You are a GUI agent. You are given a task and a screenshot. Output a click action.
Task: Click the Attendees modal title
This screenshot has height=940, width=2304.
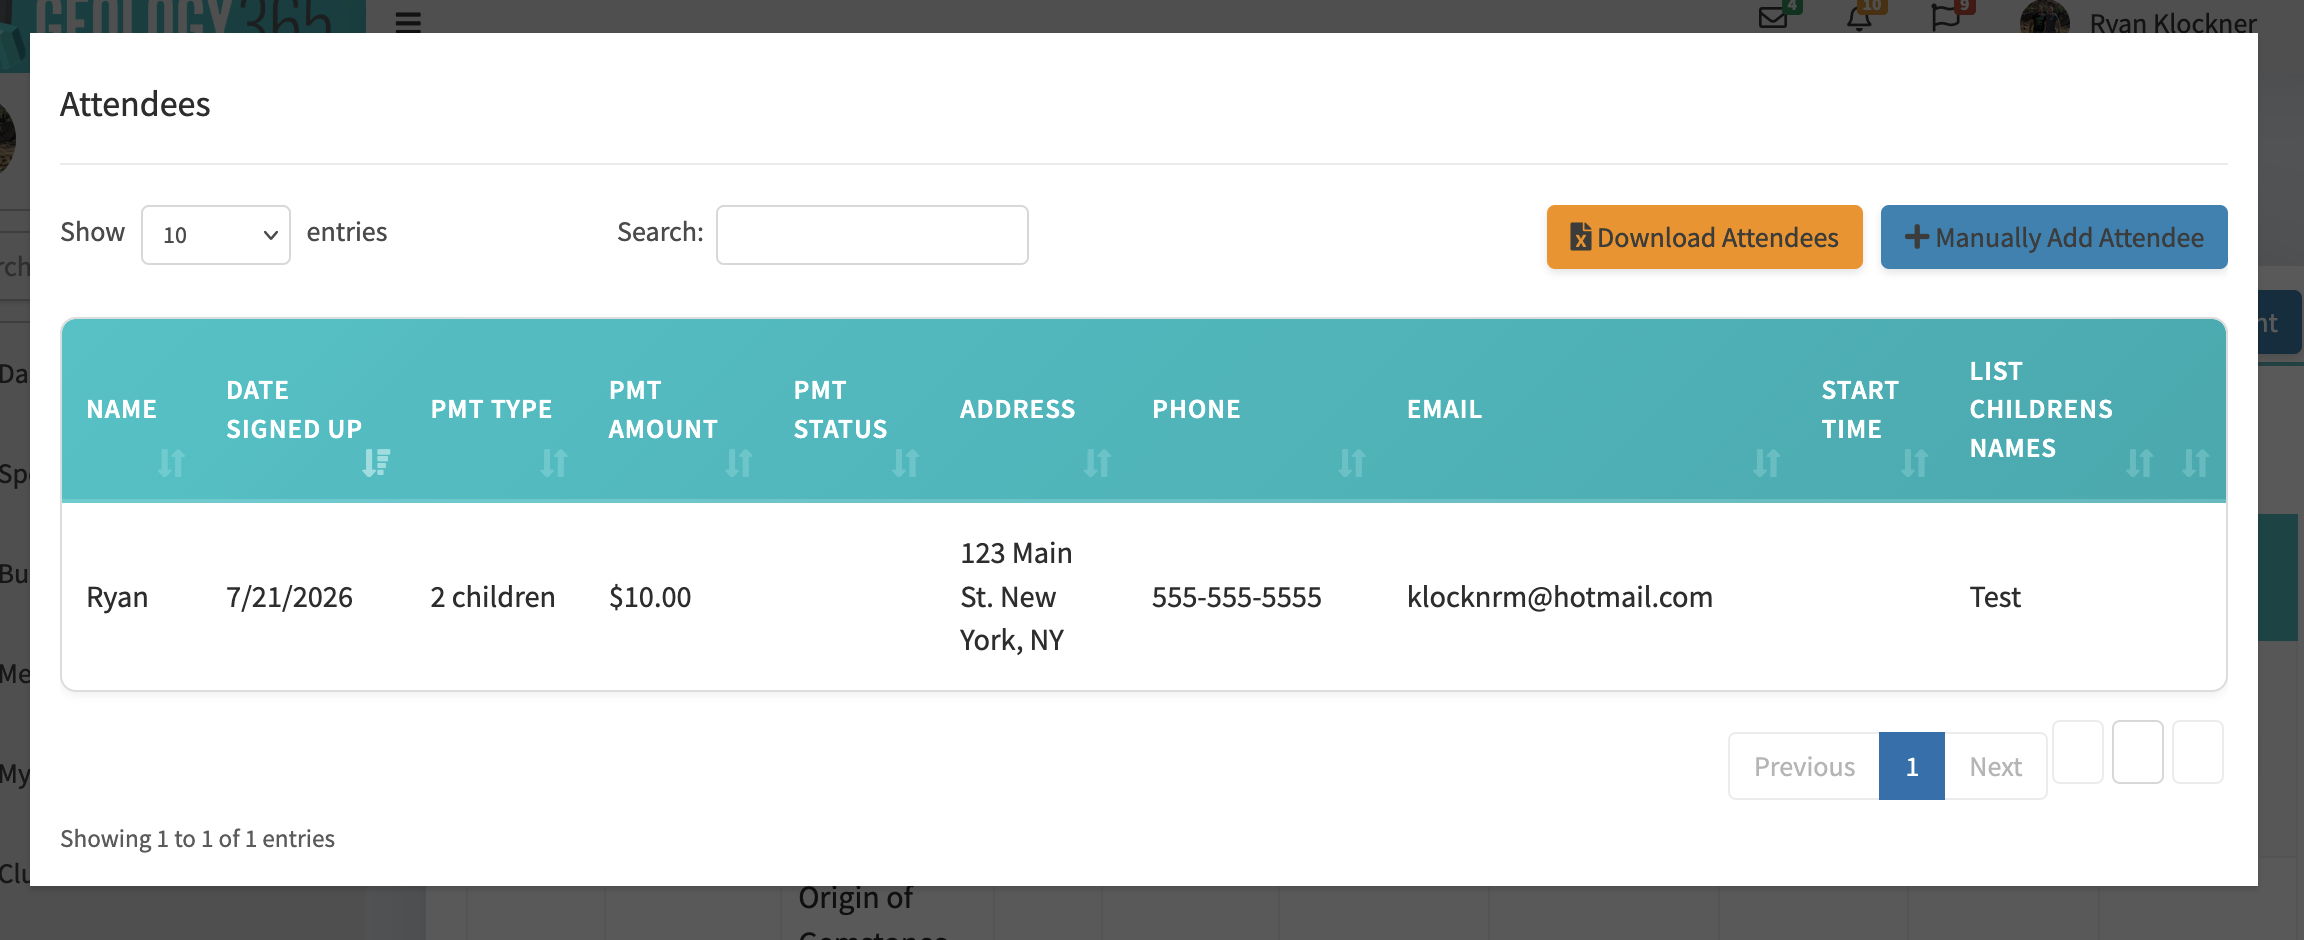tap(135, 104)
